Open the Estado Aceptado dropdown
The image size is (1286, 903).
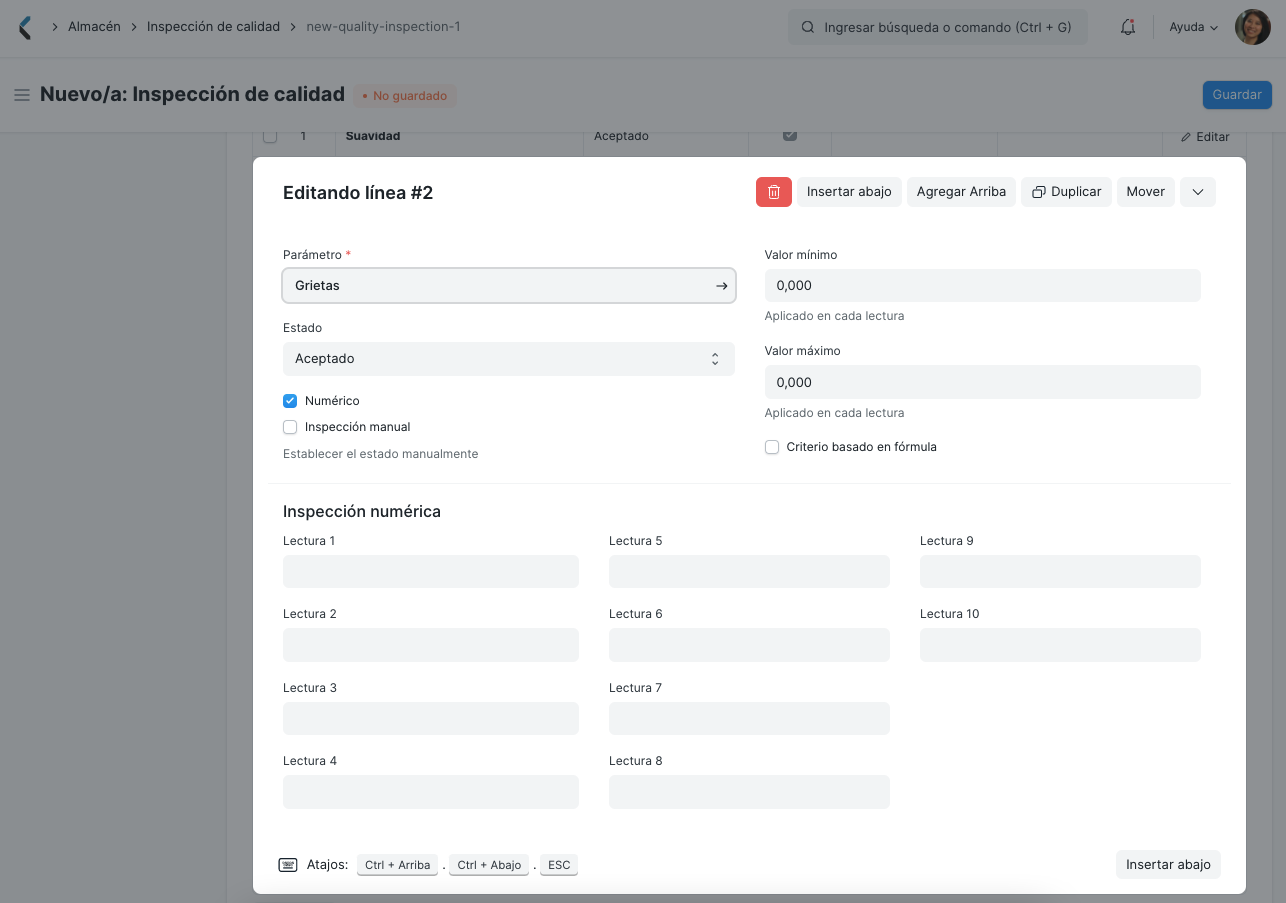[509, 359]
